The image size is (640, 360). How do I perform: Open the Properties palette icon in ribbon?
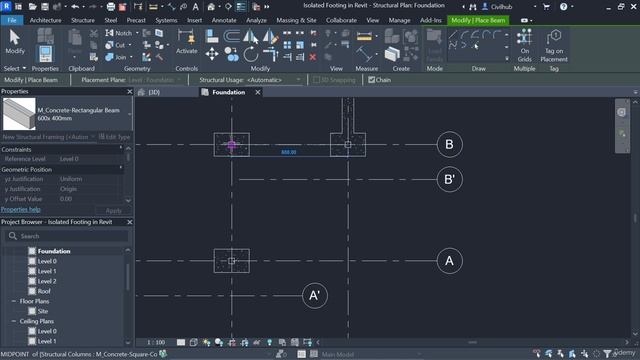pyautogui.click(x=45, y=53)
